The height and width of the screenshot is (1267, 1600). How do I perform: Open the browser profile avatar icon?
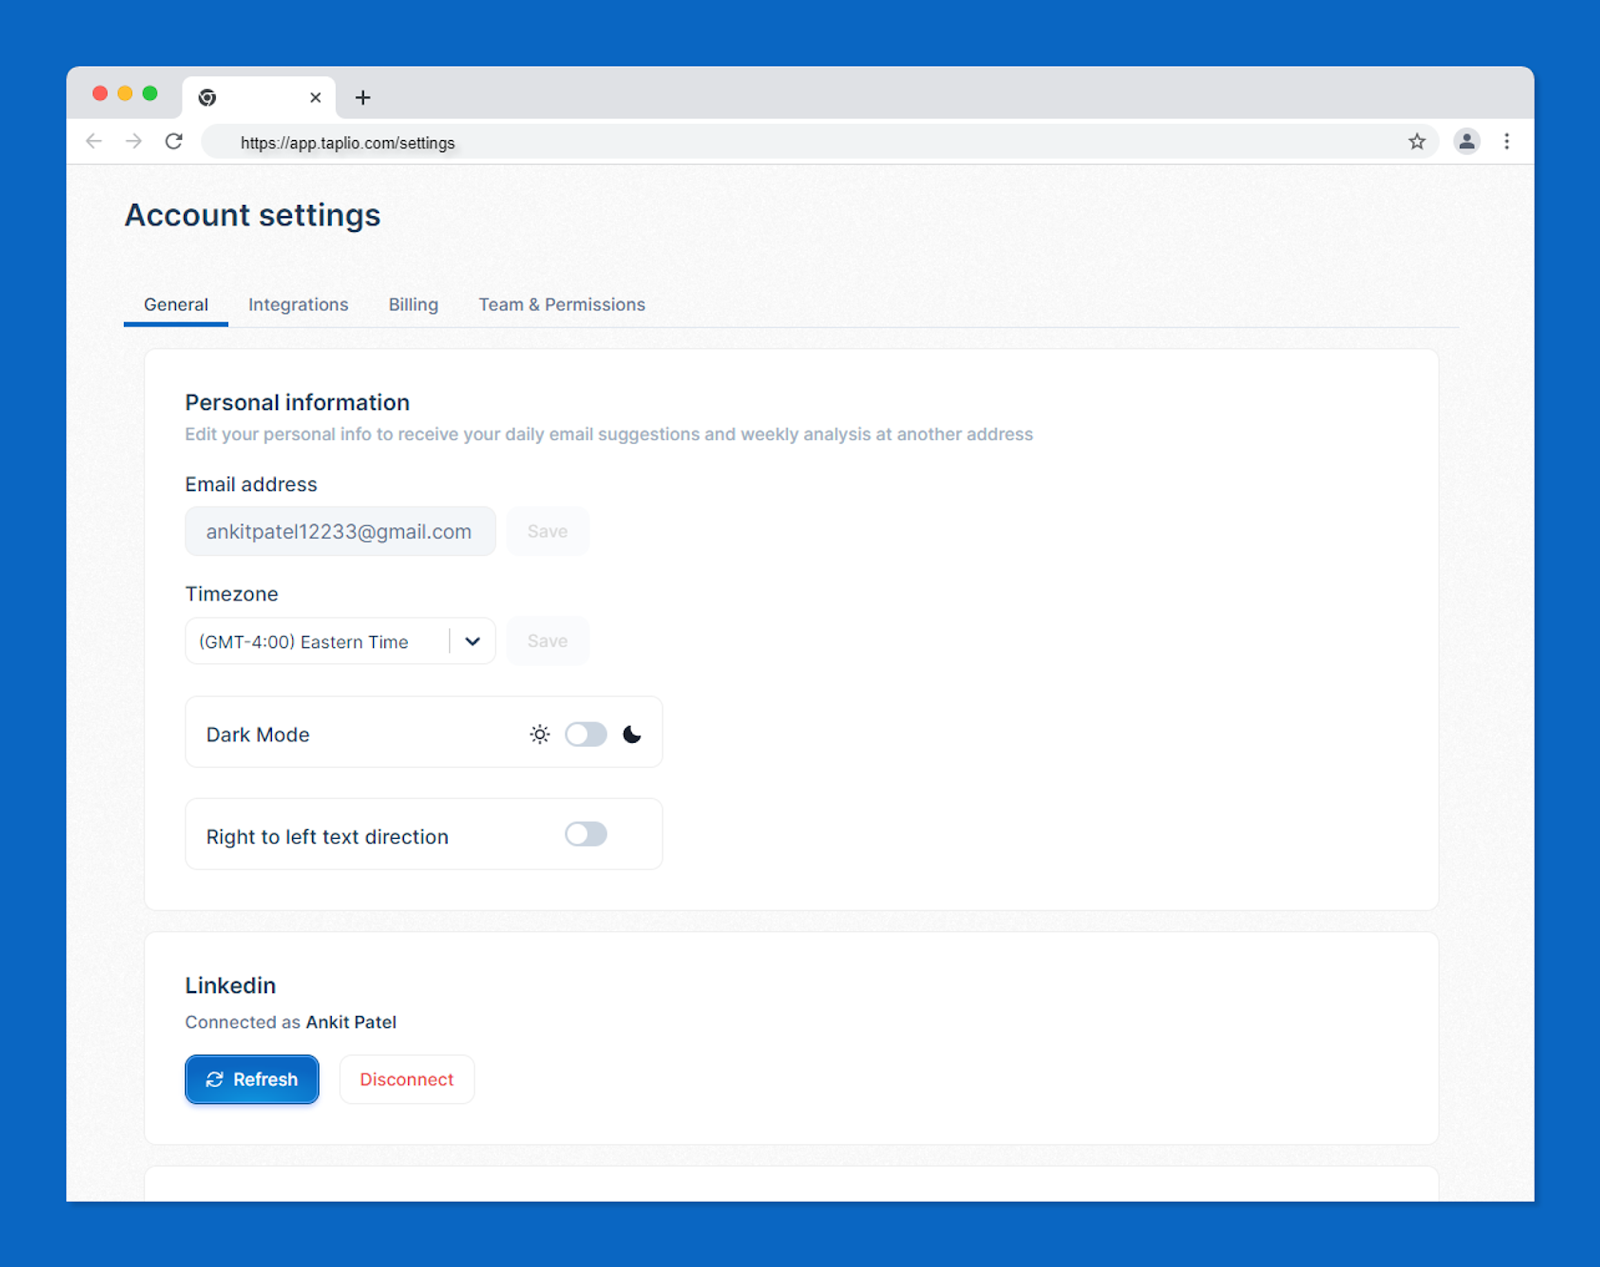tap(1467, 141)
